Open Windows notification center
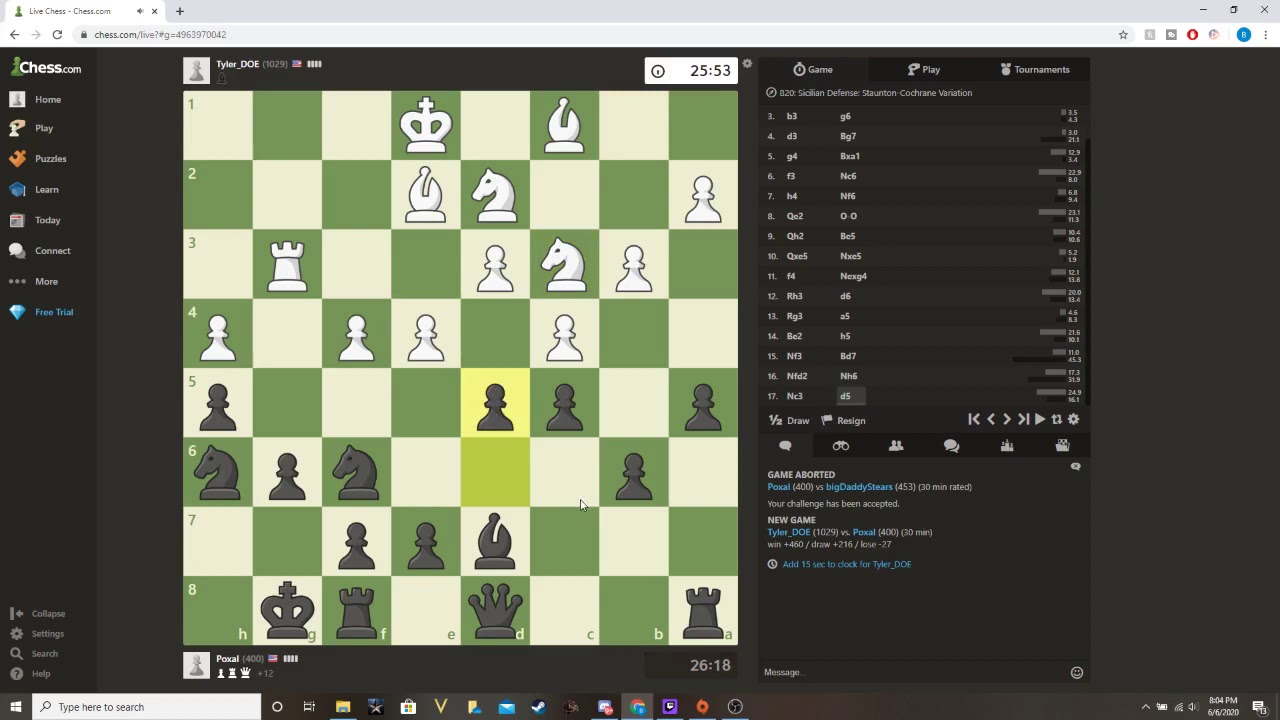The height and width of the screenshot is (720, 1280). point(1260,707)
